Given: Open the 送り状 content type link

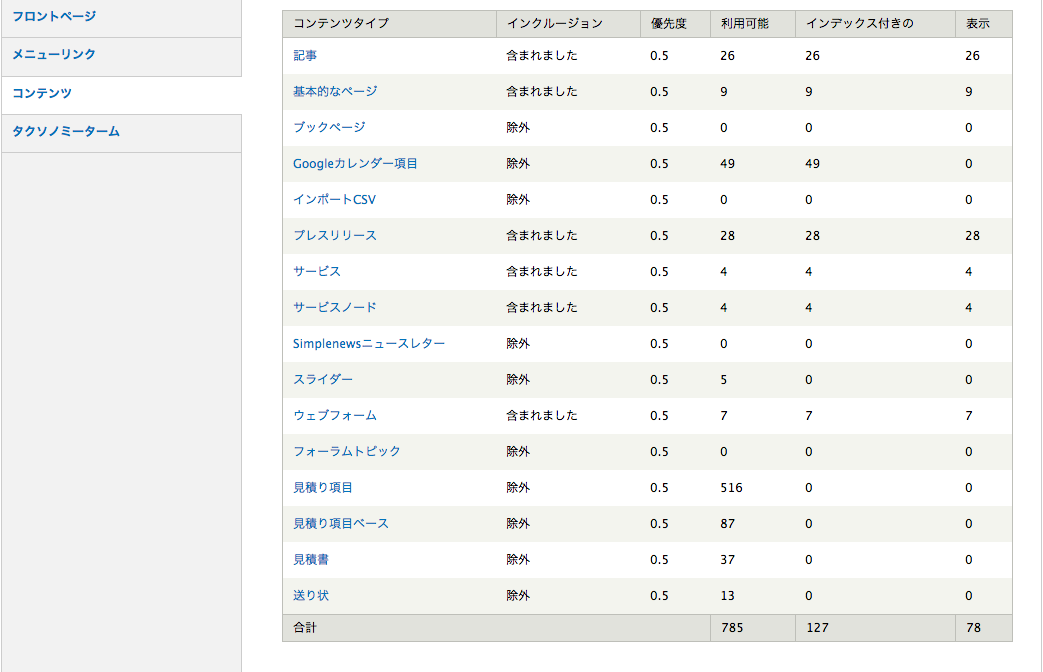Looking at the screenshot, I should pos(311,596).
